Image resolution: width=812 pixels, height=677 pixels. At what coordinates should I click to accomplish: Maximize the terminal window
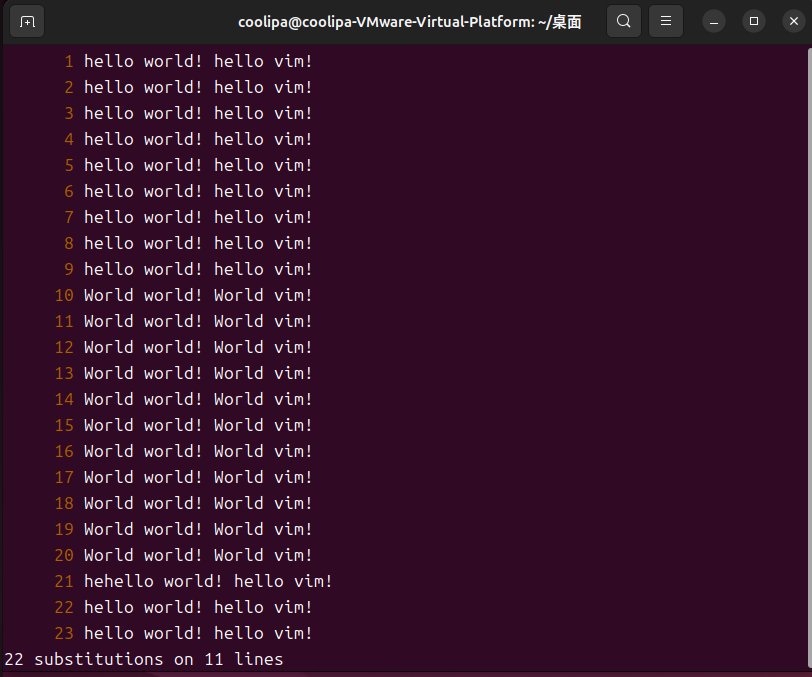753,21
